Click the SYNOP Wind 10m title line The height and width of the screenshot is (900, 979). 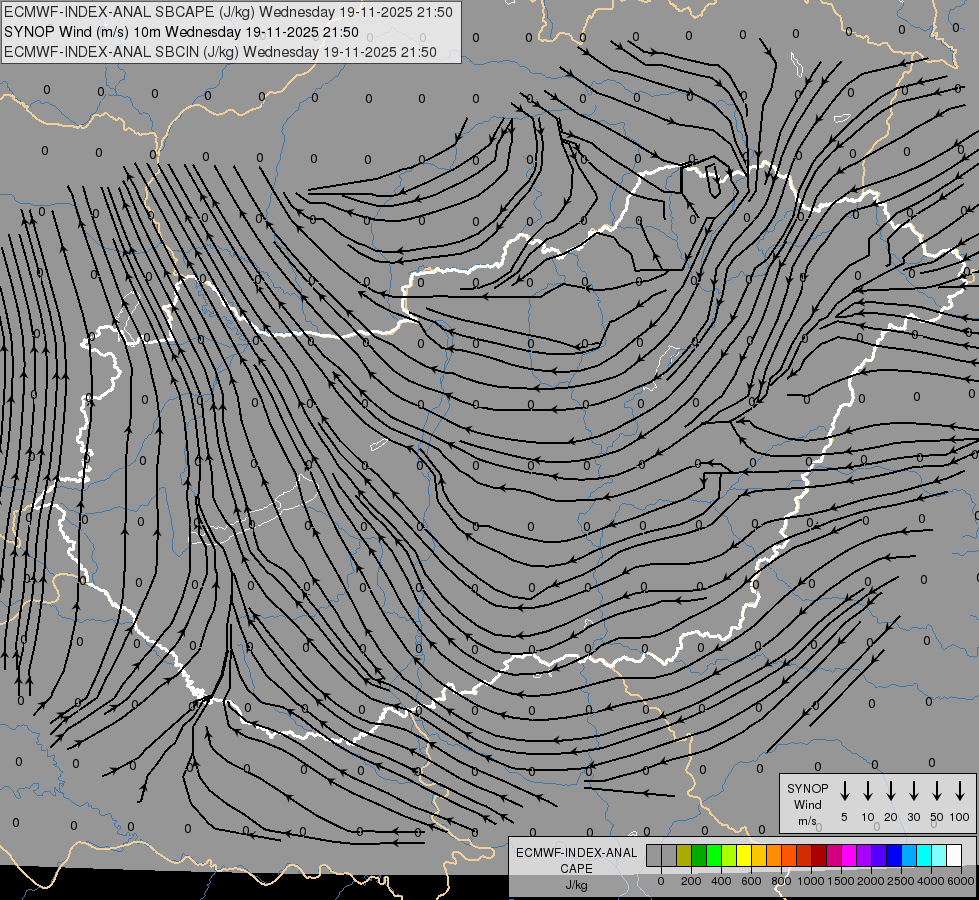pyautogui.click(x=181, y=32)
